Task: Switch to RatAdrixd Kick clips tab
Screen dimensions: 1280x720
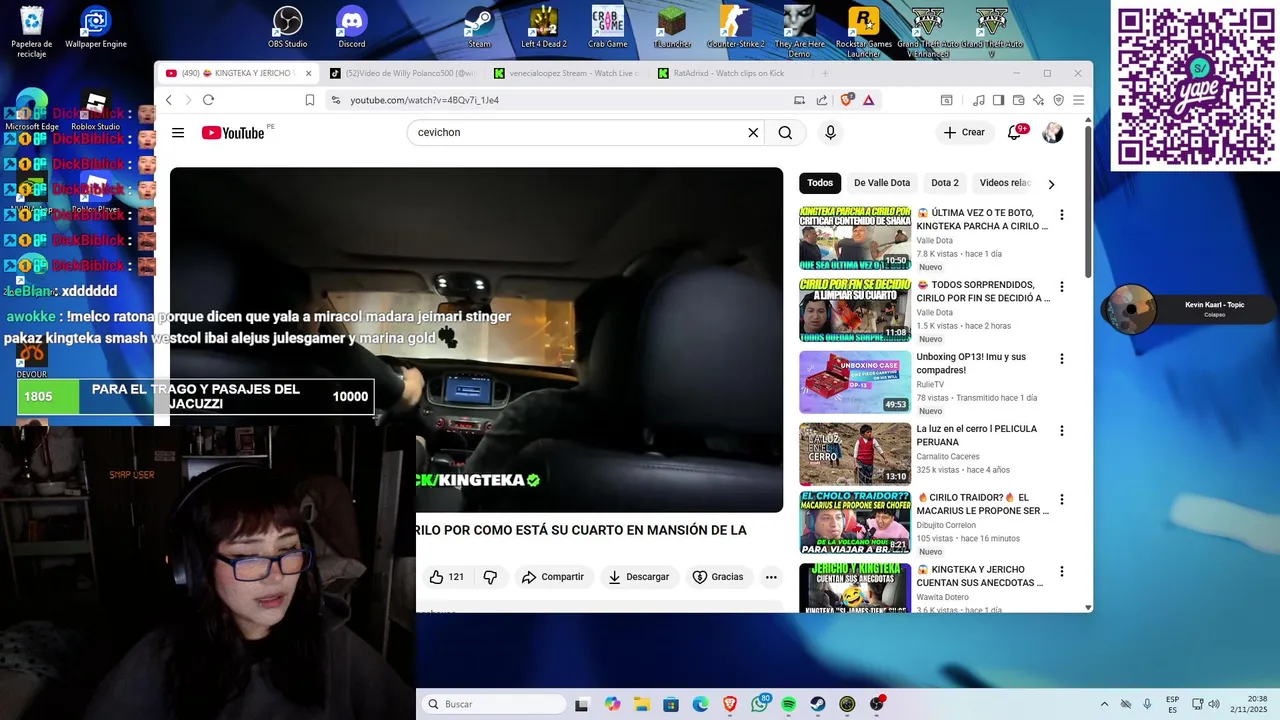Action: 730,73
